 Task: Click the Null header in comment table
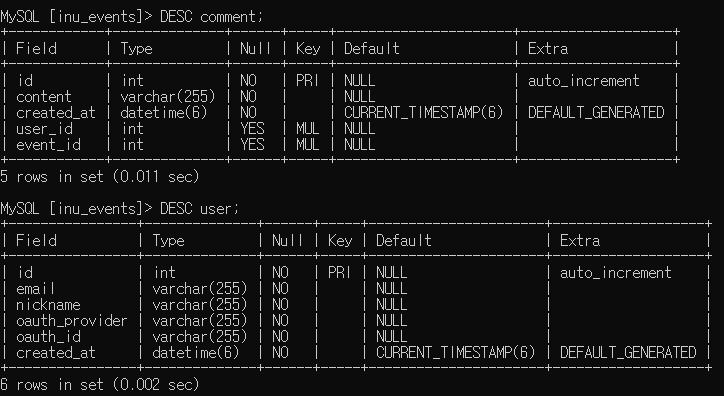point(255,48)
